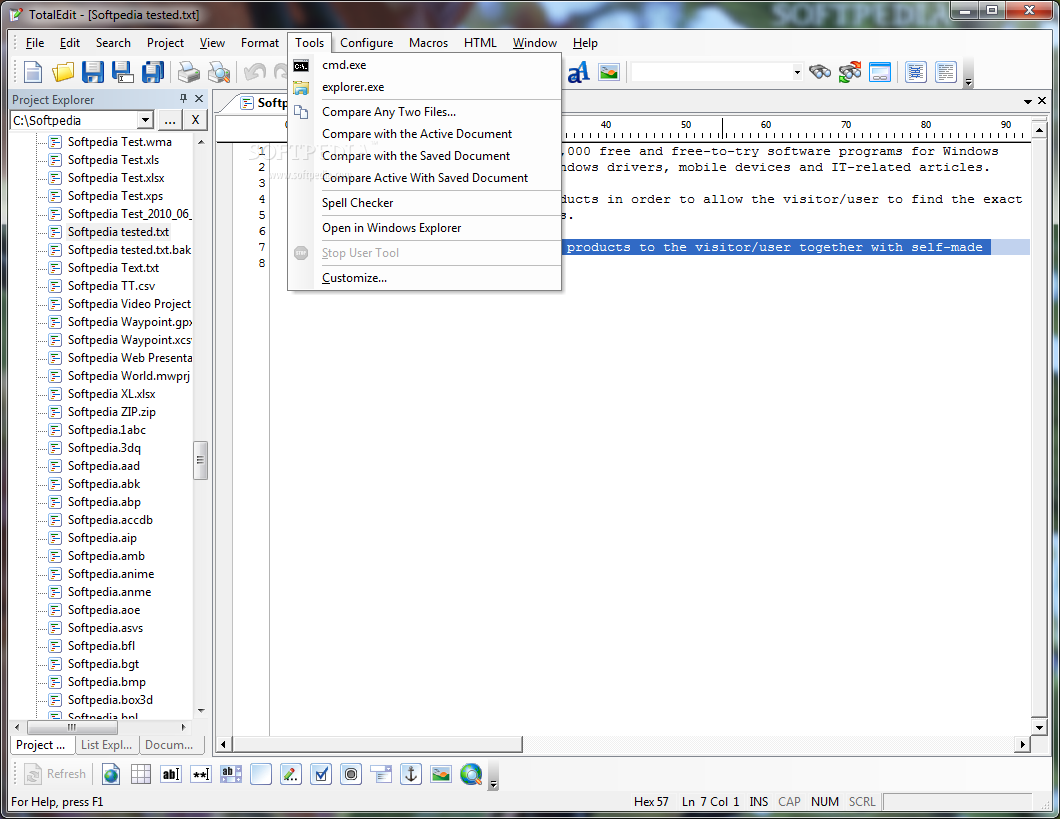Insert a dropdown list using the combo box icon
Viewport: 1060px width, 819px height.
tap(381, 774)
